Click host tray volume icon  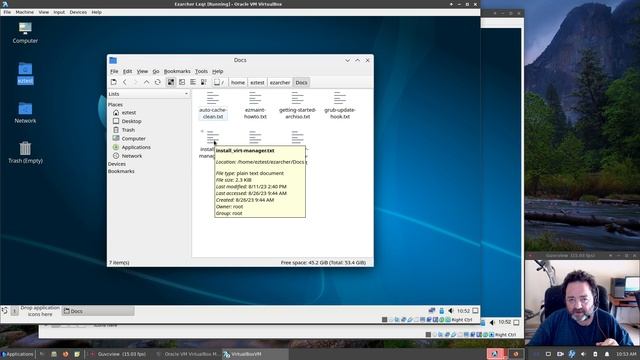click(x=583, y=354)
